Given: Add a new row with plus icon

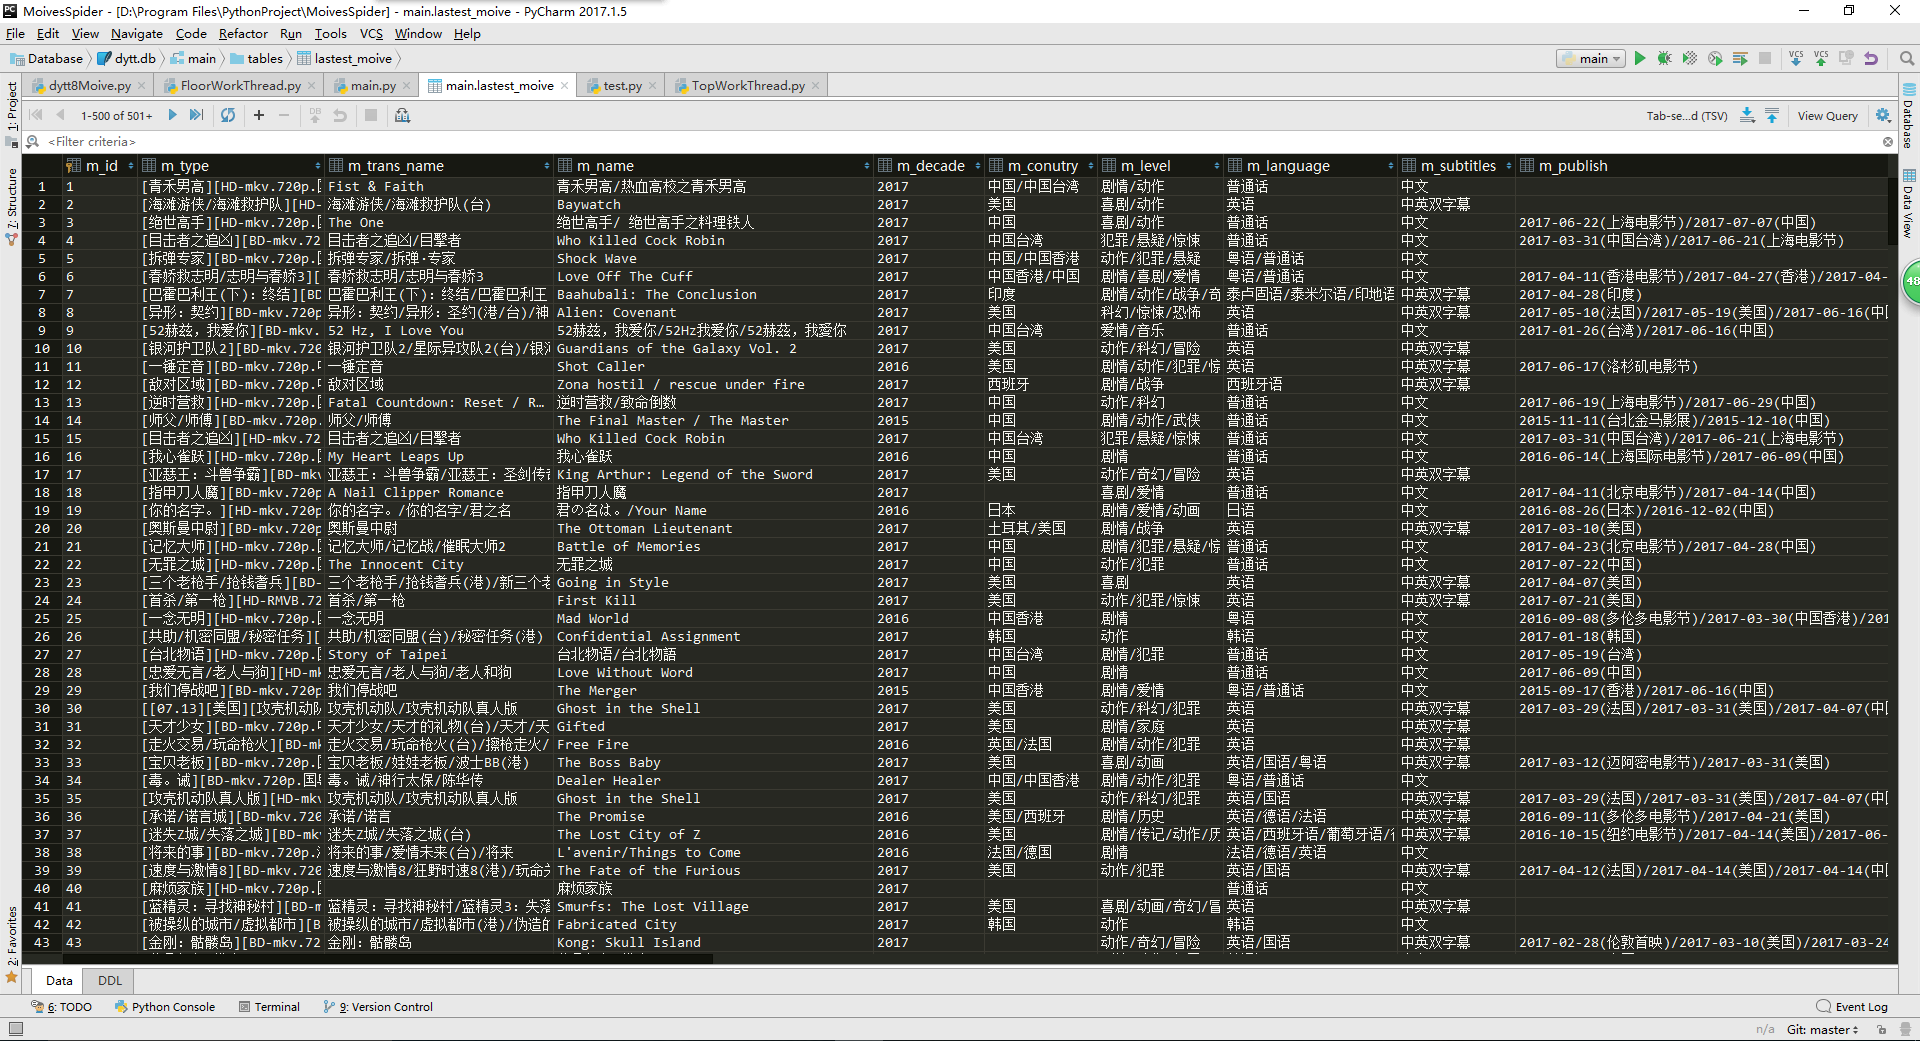Looking at the screenshot, I should pos(259,115).
